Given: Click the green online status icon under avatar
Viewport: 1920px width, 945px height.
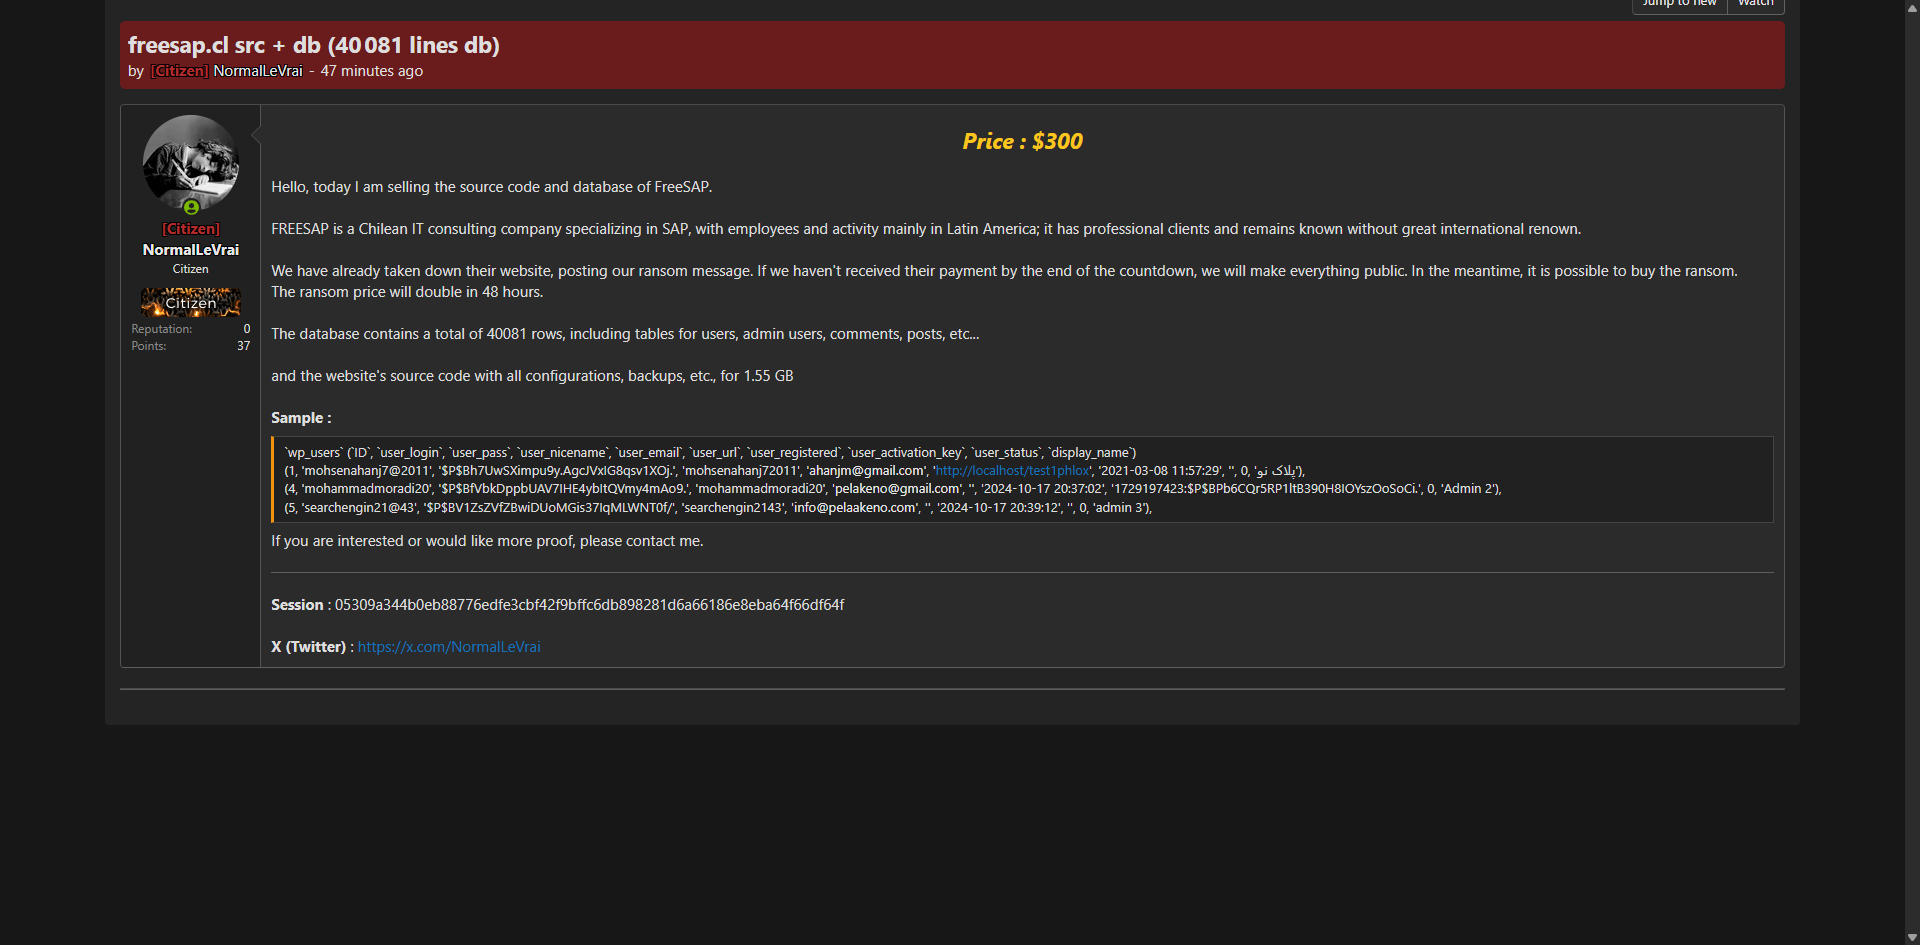Looking at the screenshot, I should (191, 207).
